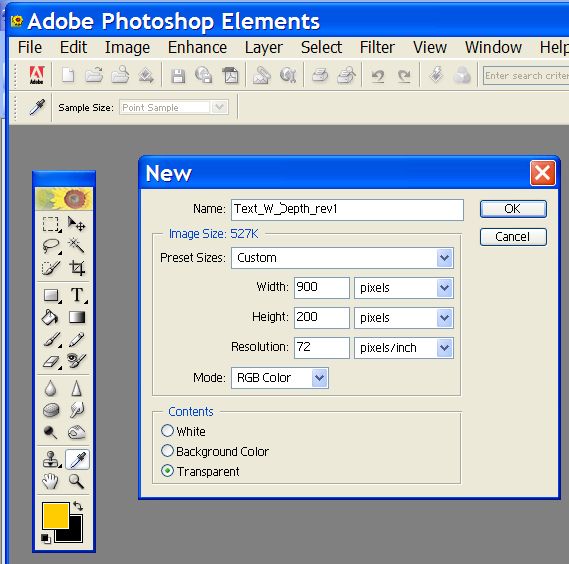569x564 pixels.
Task: Select the Blur tool
Action: click(50, 388)
